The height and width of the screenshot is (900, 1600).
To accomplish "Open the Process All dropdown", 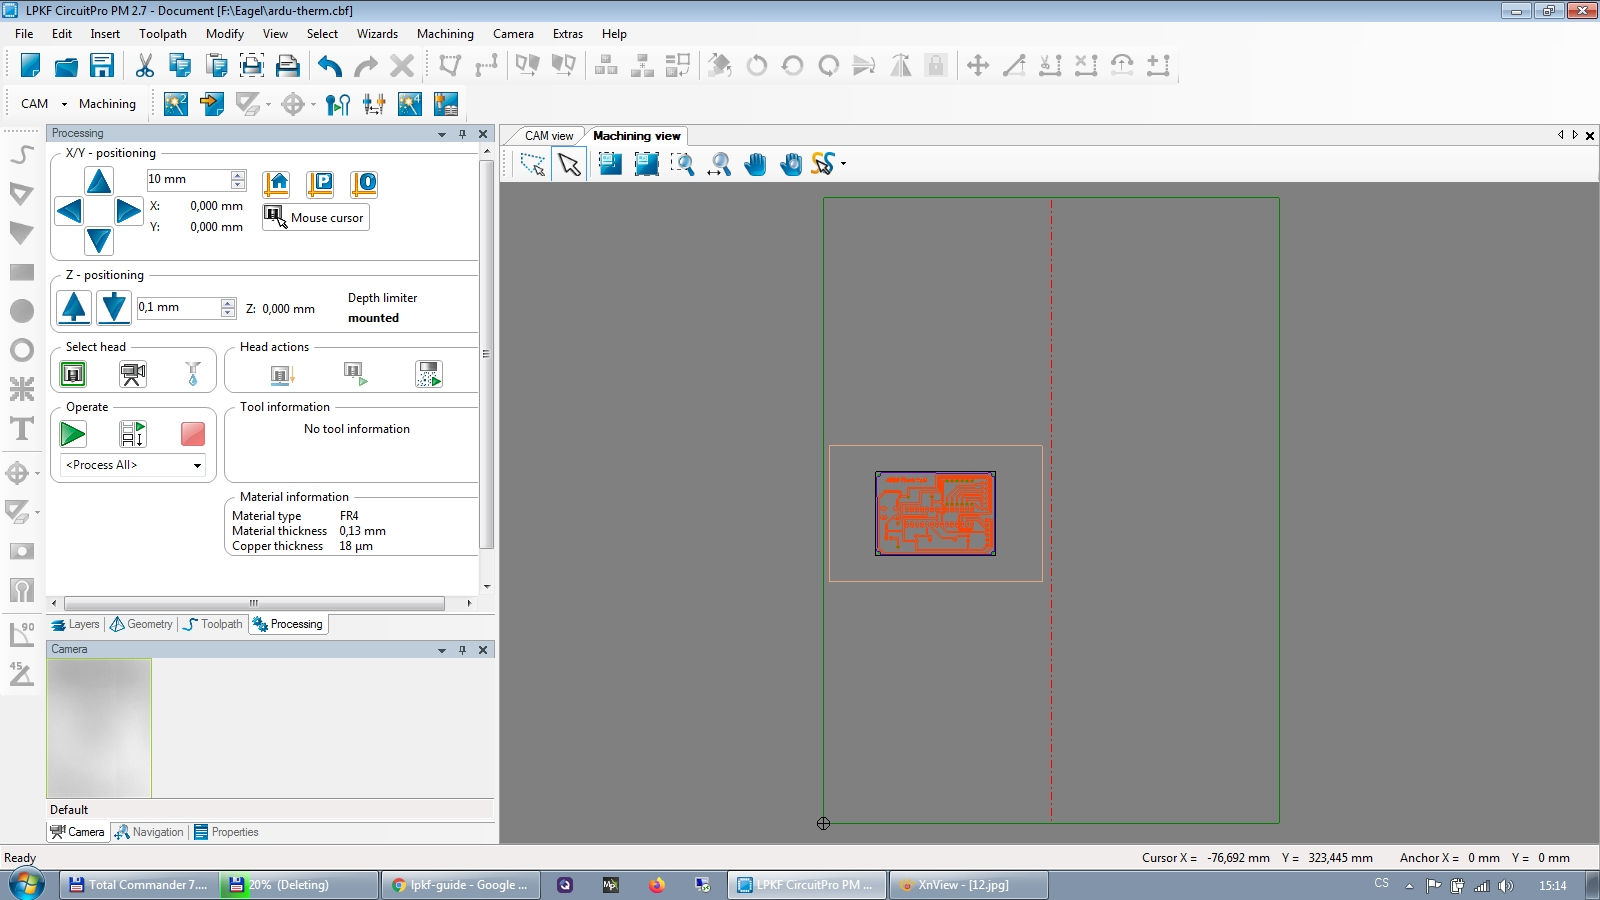I will pyautogui.click(x=197, y=465).
